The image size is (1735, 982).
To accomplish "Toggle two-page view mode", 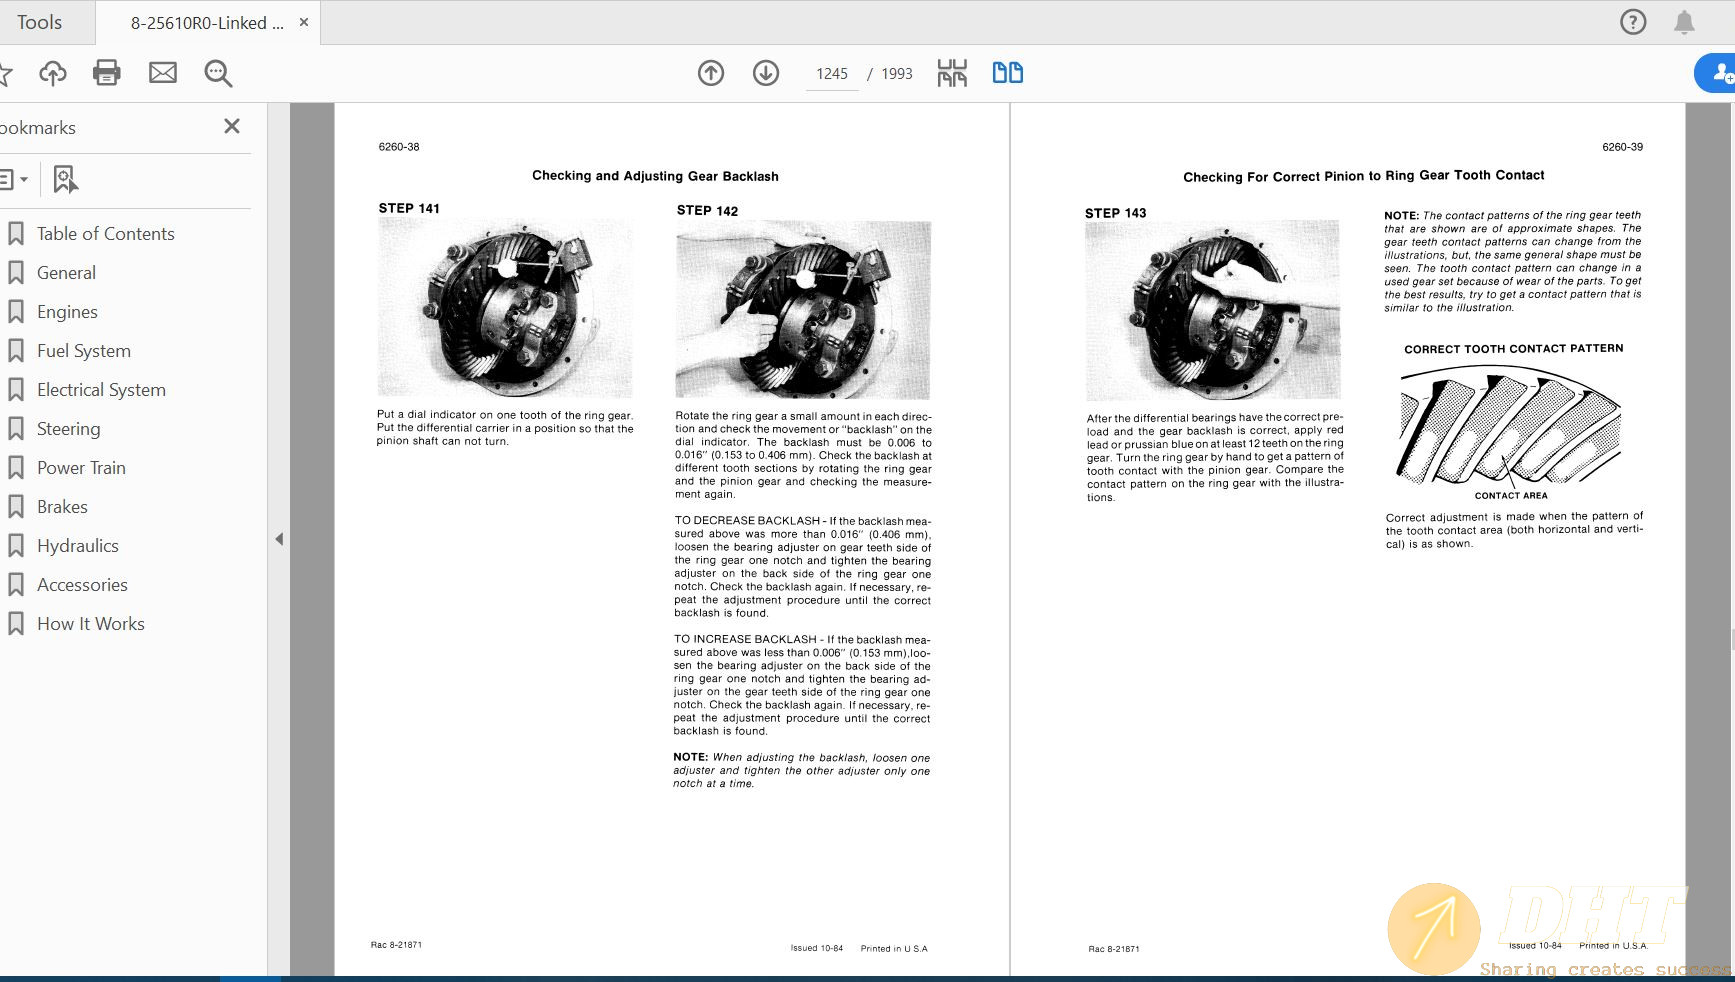I will pos(1007,73).
